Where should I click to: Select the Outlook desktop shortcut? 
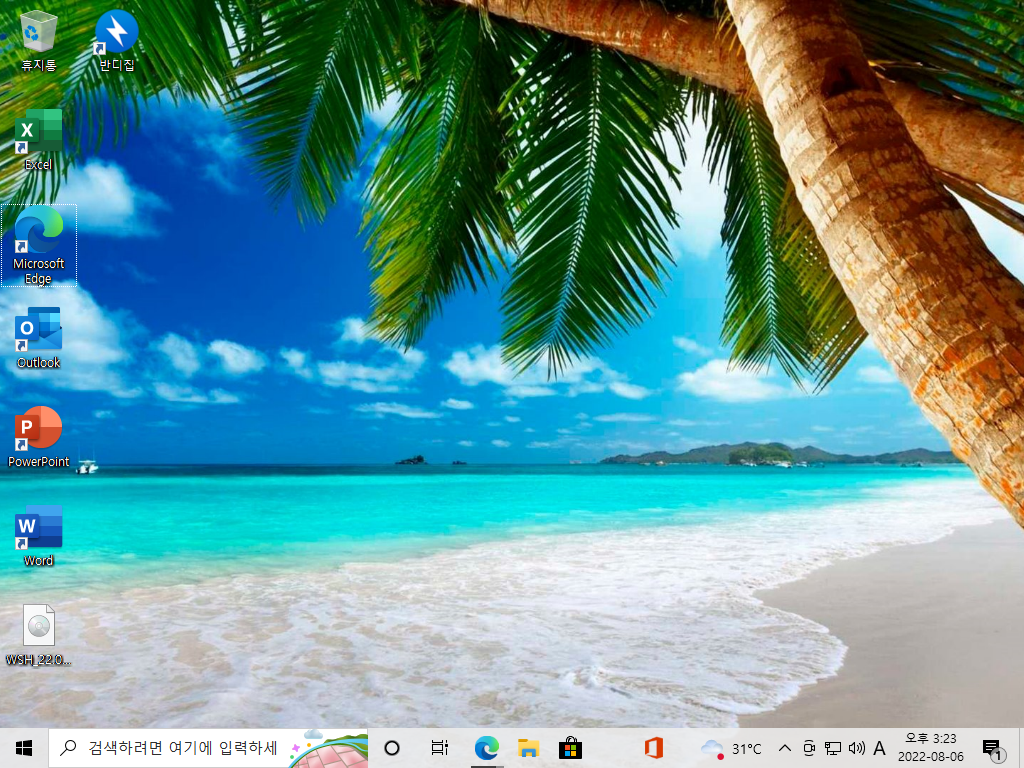point(39,338)
